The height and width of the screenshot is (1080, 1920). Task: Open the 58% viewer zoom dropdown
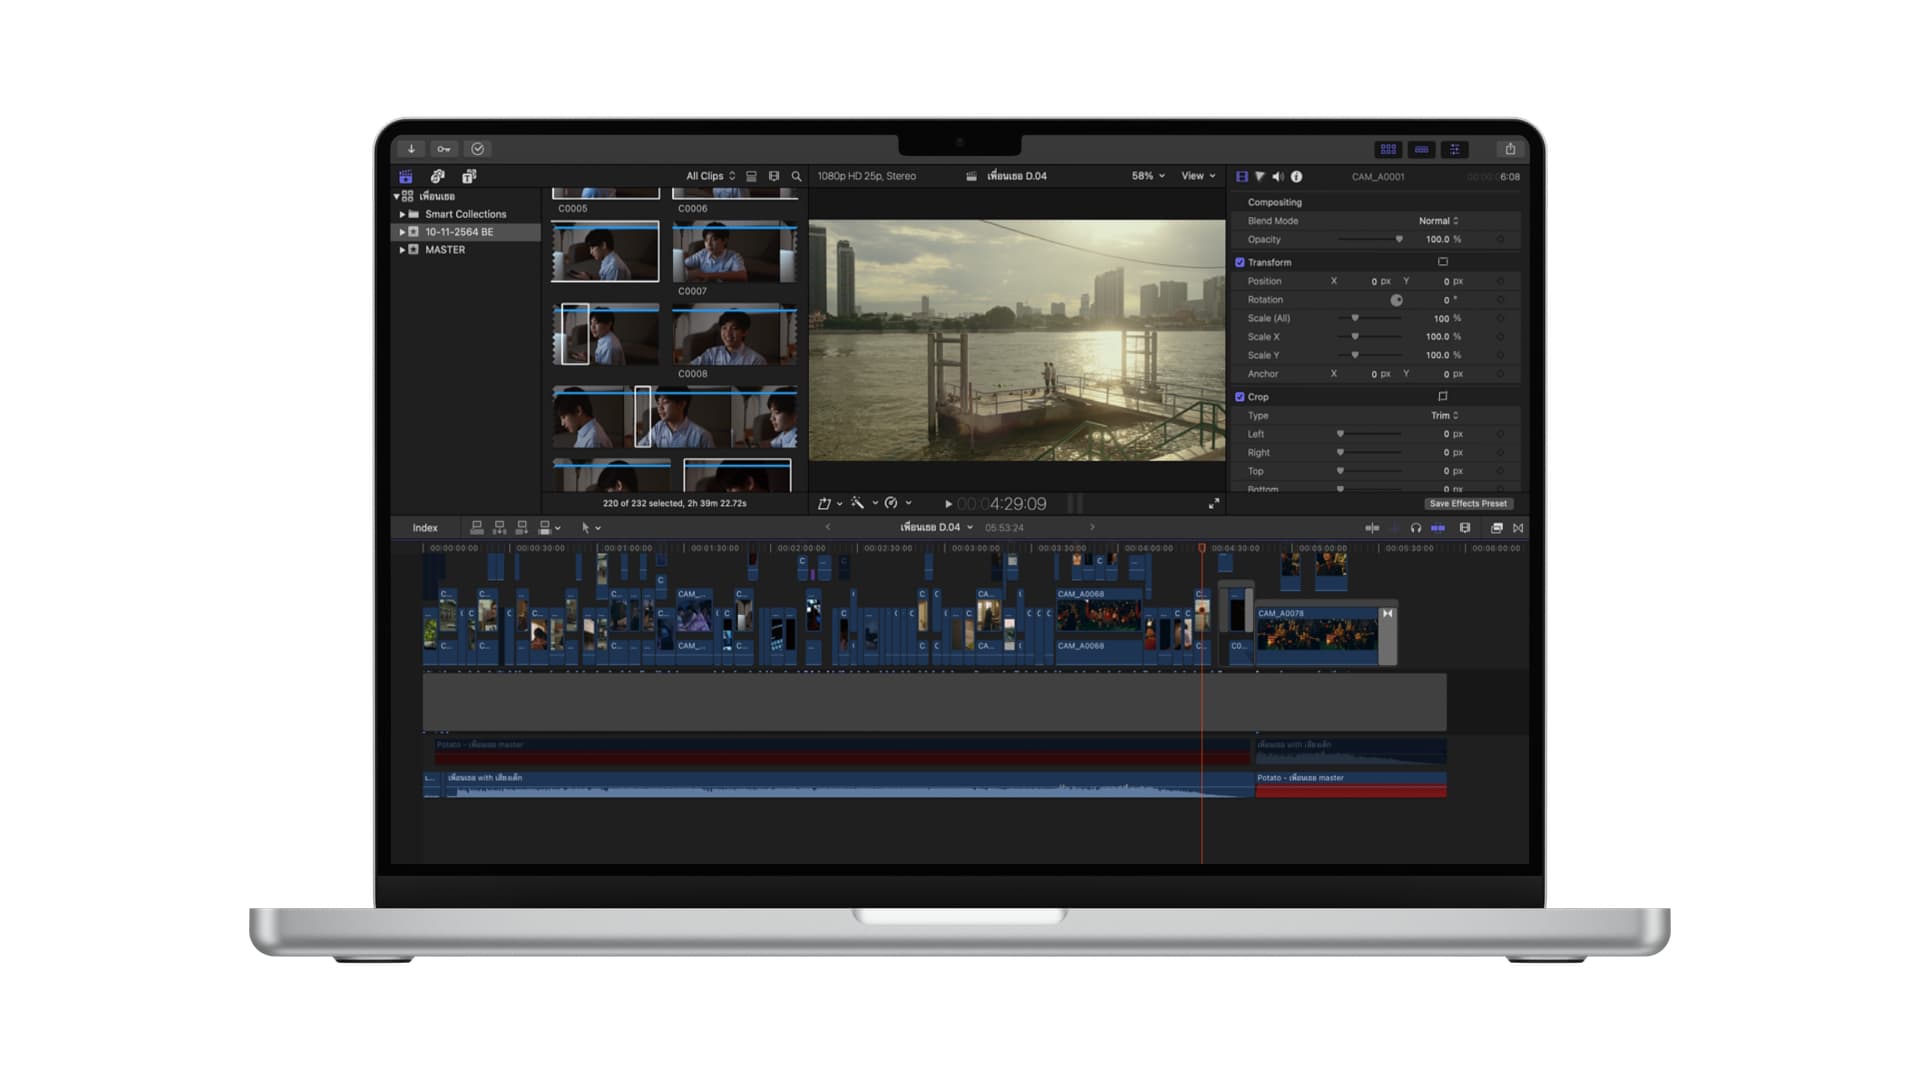click(x=1148, y=176)
